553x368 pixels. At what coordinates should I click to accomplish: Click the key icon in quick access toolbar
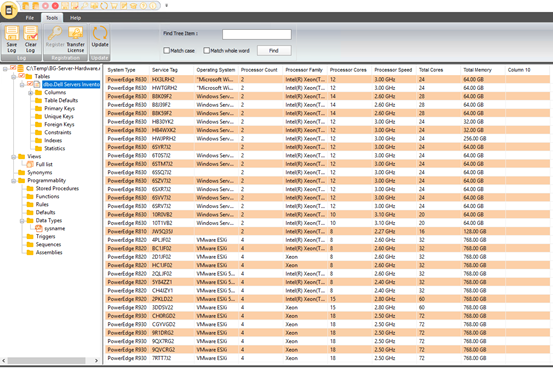[85, 6]
